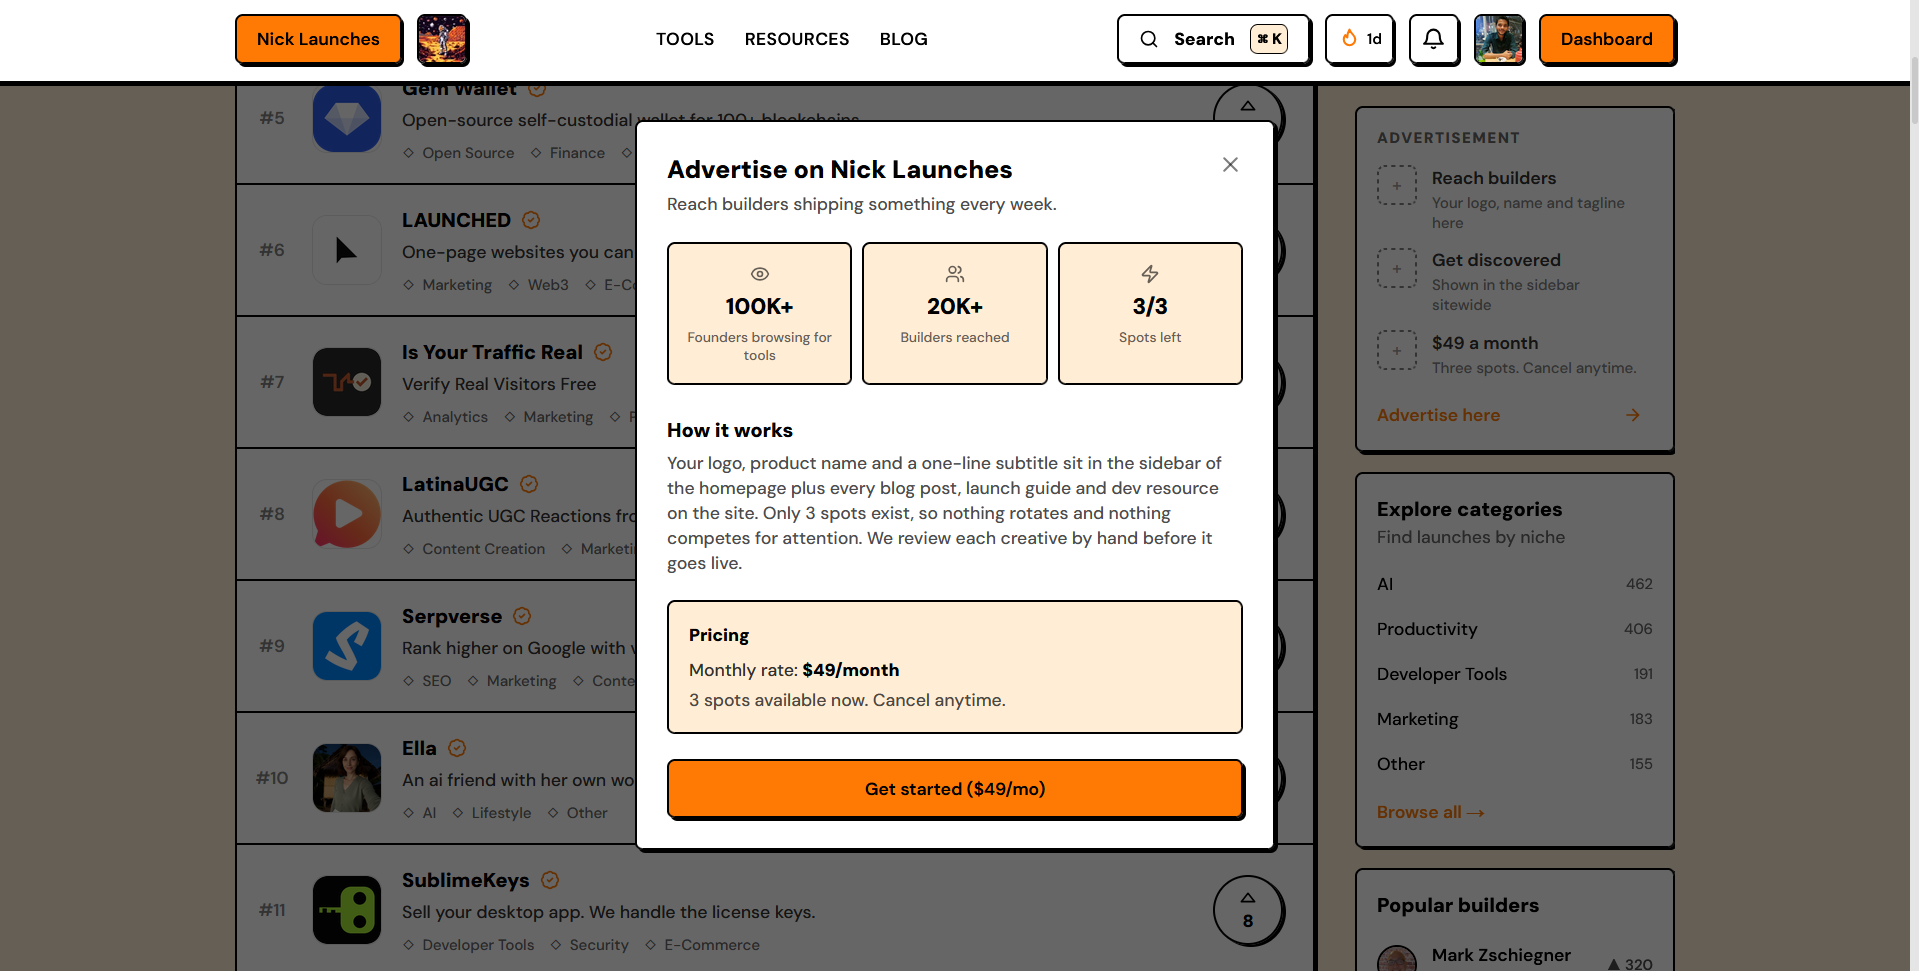
Task: Click the E-Commerce tag on SublimeKeys
Action: [x=703, y=945]
